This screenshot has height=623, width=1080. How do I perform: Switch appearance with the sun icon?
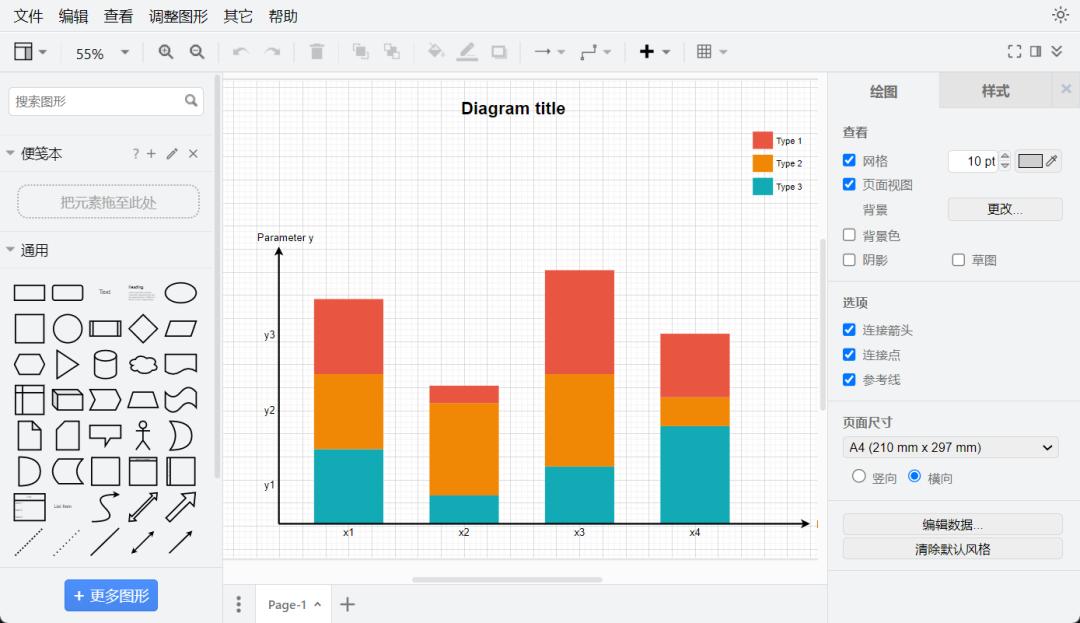(x=1060, y=15)
